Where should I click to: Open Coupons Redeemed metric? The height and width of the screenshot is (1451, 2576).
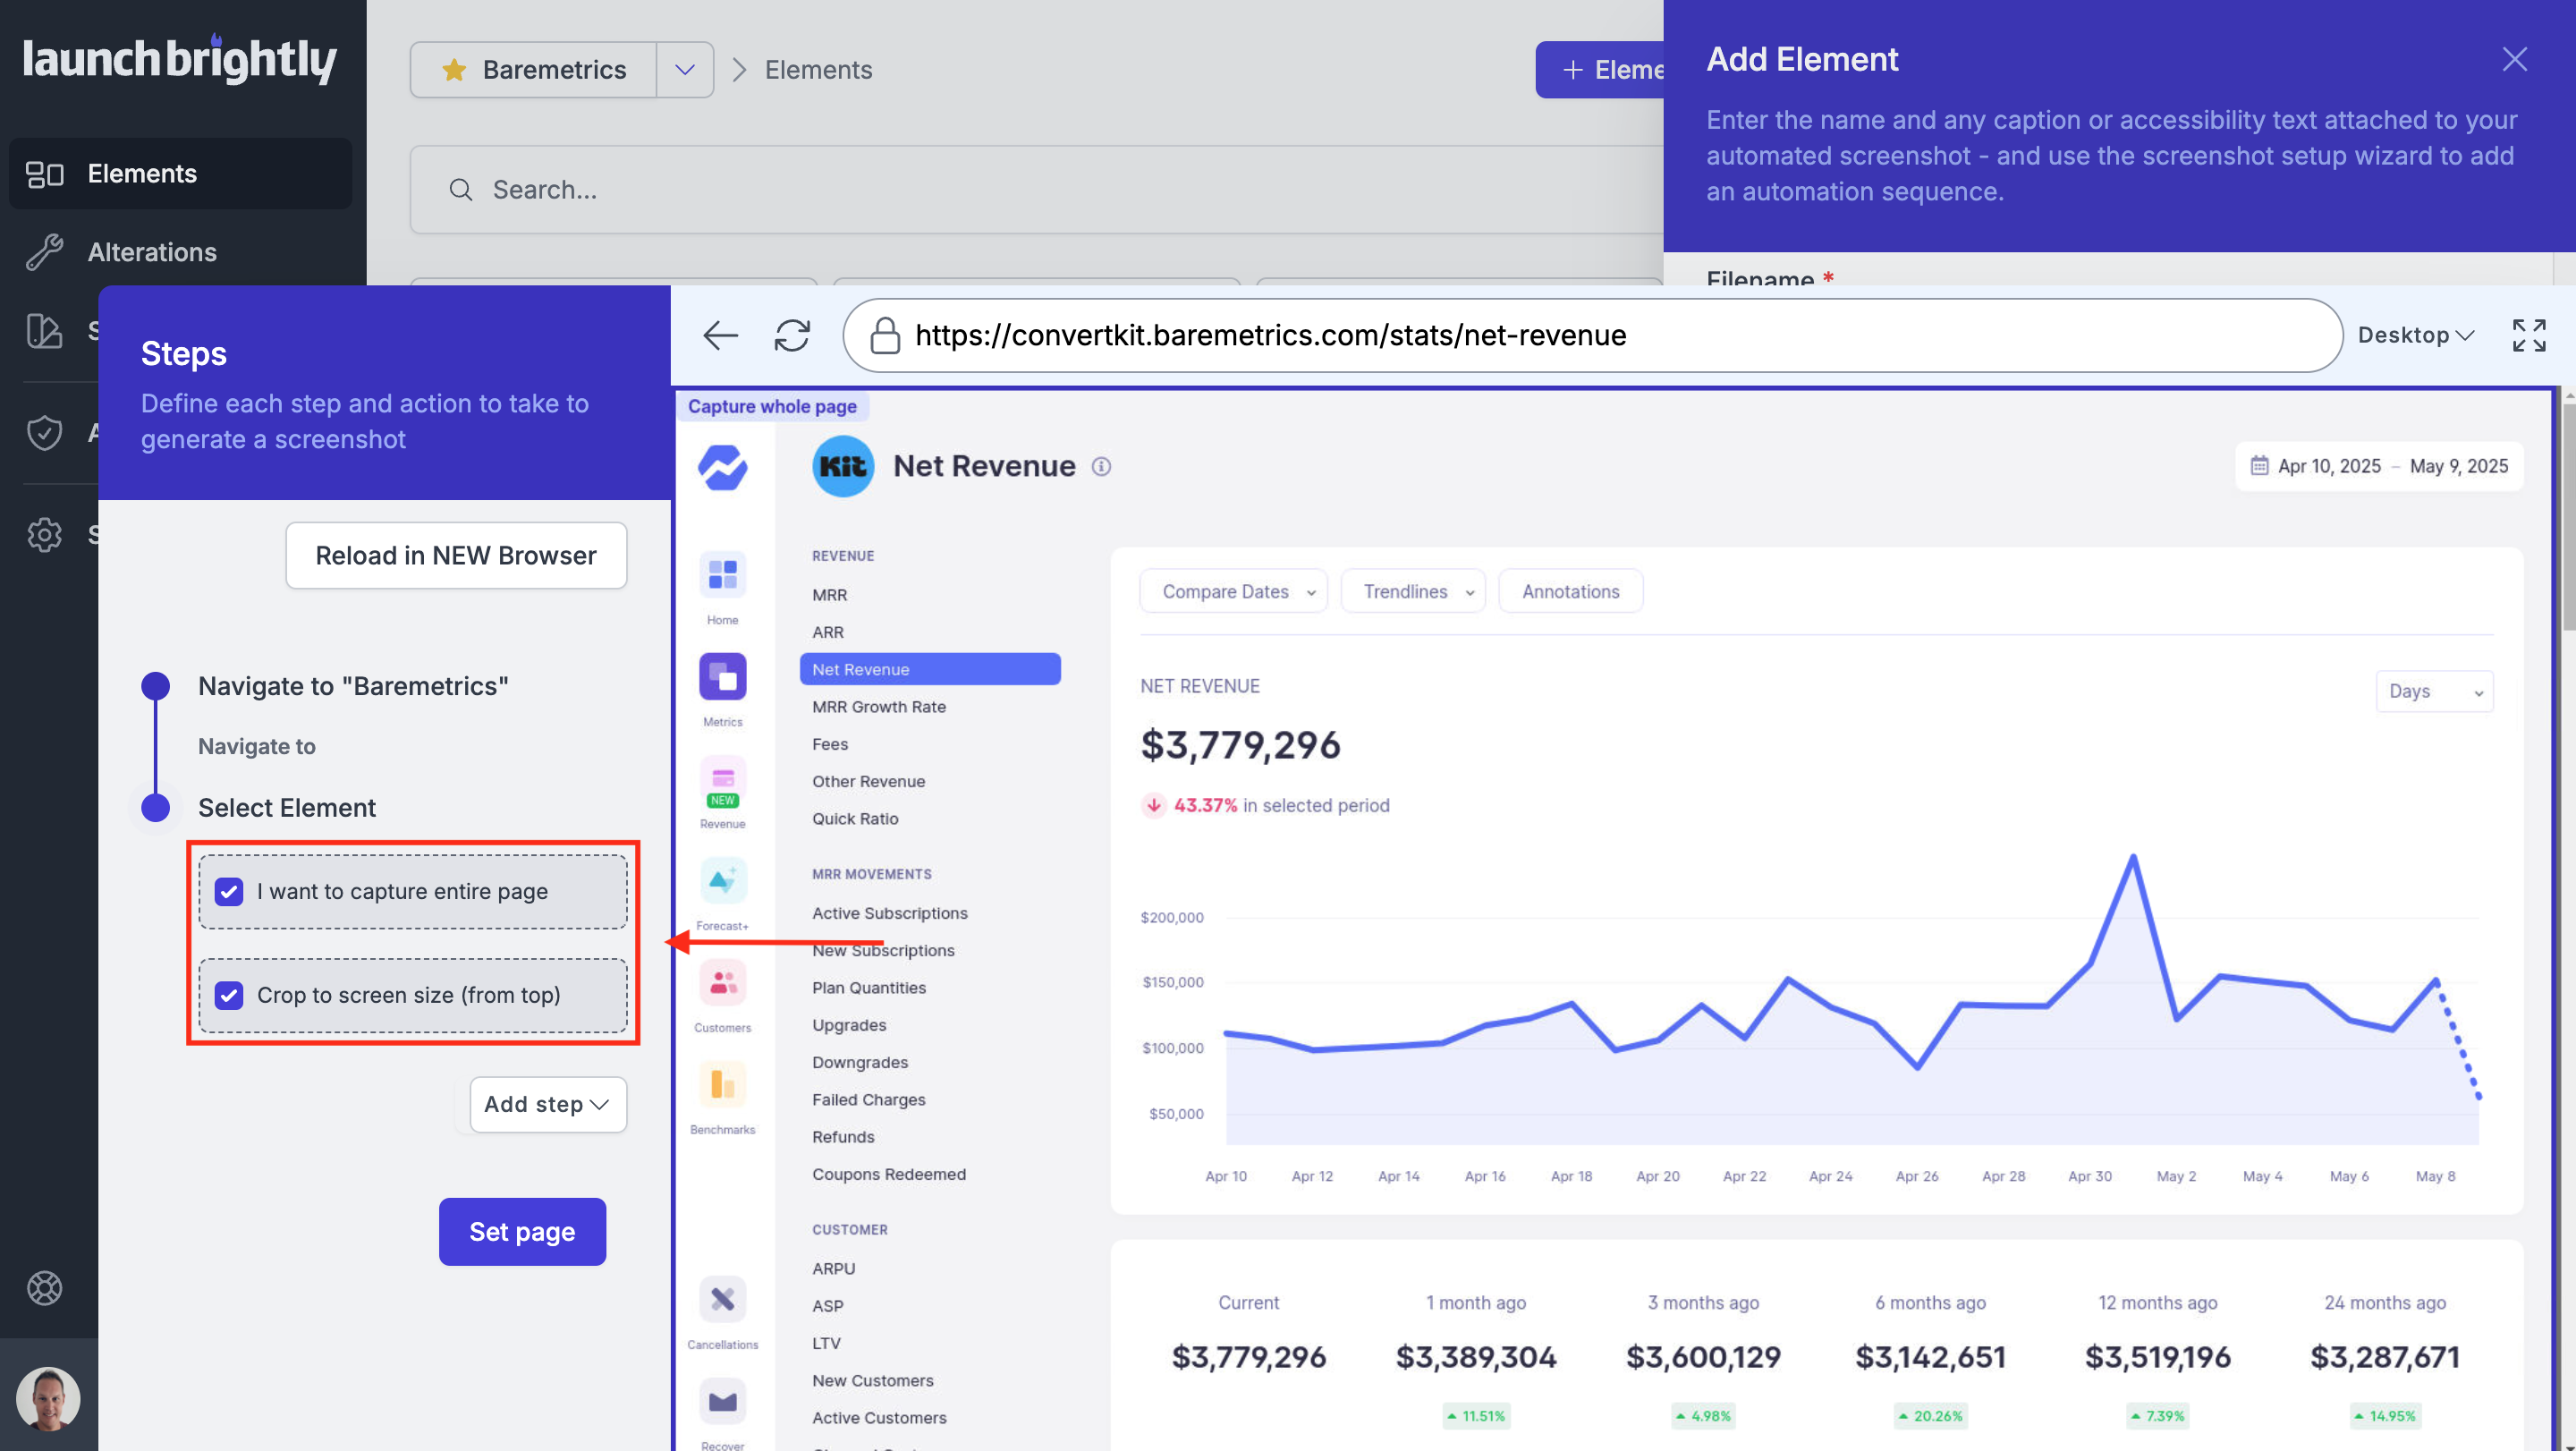point(889,1174)
